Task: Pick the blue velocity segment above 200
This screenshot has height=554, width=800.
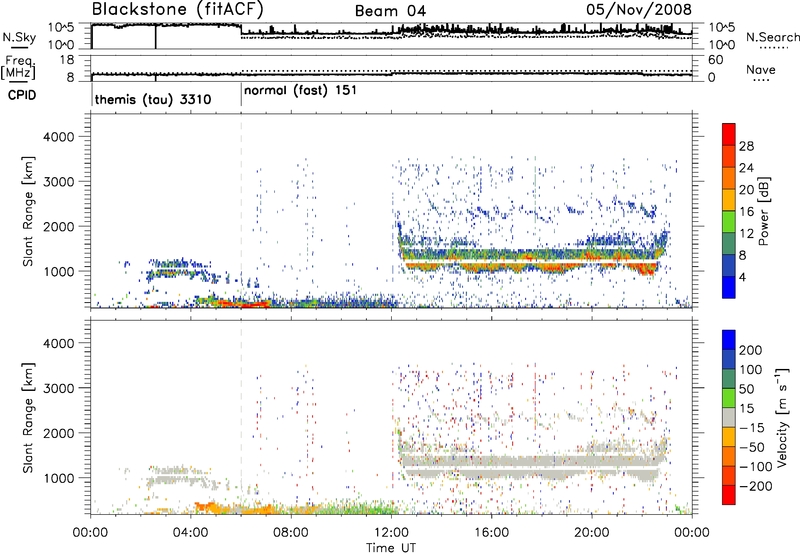Action: coord(729,340)
